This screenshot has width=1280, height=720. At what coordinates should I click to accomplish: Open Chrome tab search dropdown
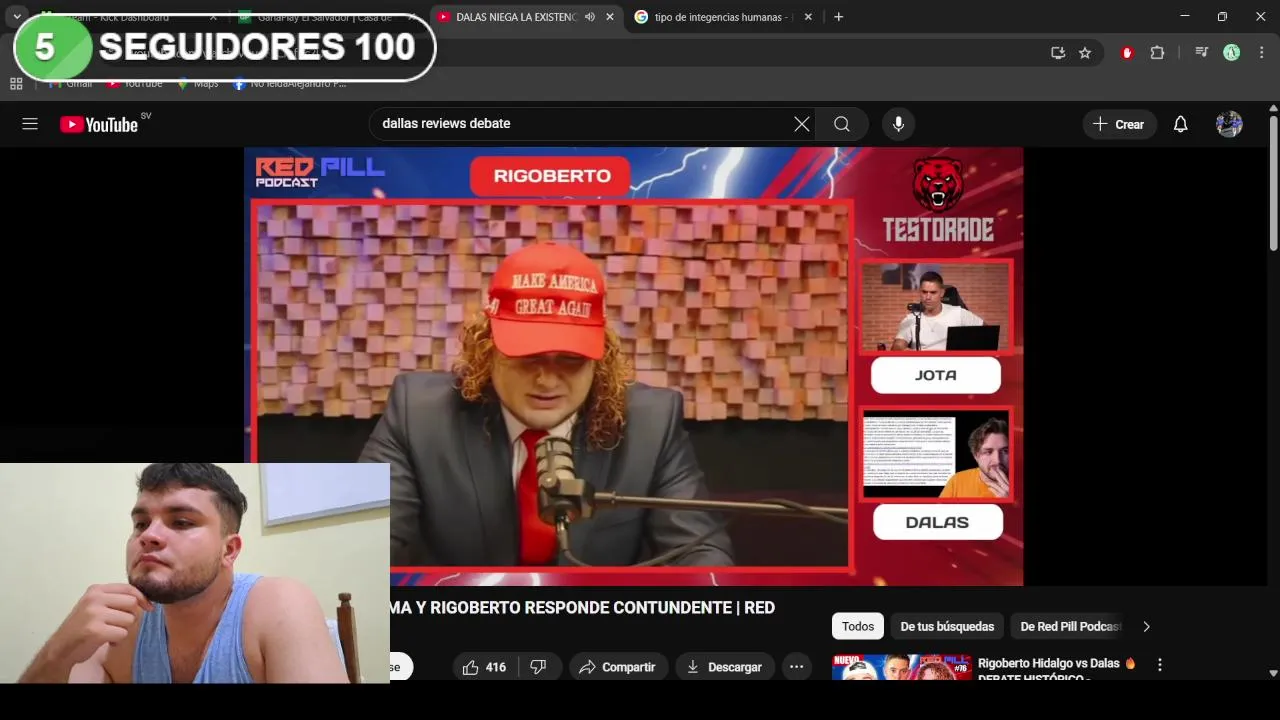point(17,17)
